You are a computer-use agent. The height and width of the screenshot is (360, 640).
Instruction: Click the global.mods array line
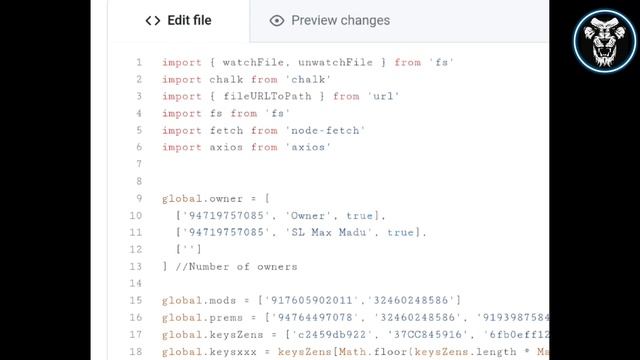(x=311, y=300)
